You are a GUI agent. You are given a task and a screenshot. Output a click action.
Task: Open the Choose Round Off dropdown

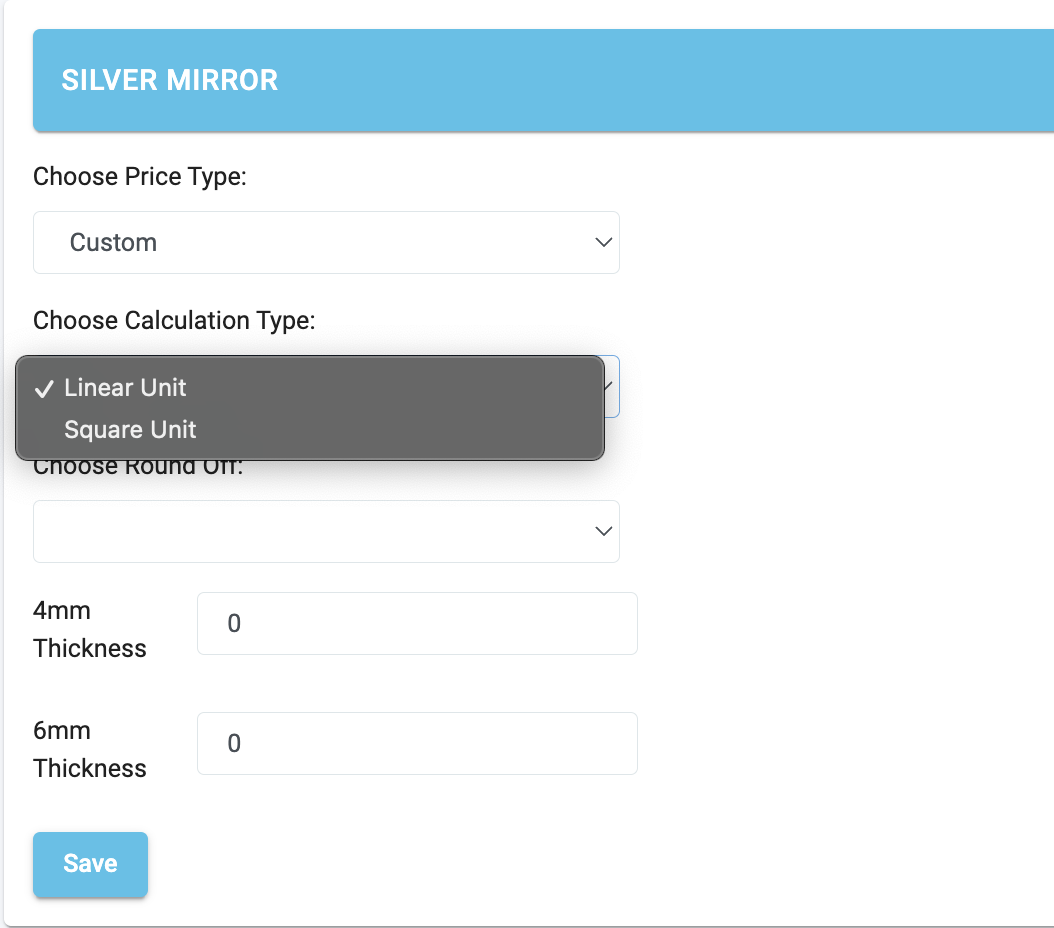[x=326, y=532]
